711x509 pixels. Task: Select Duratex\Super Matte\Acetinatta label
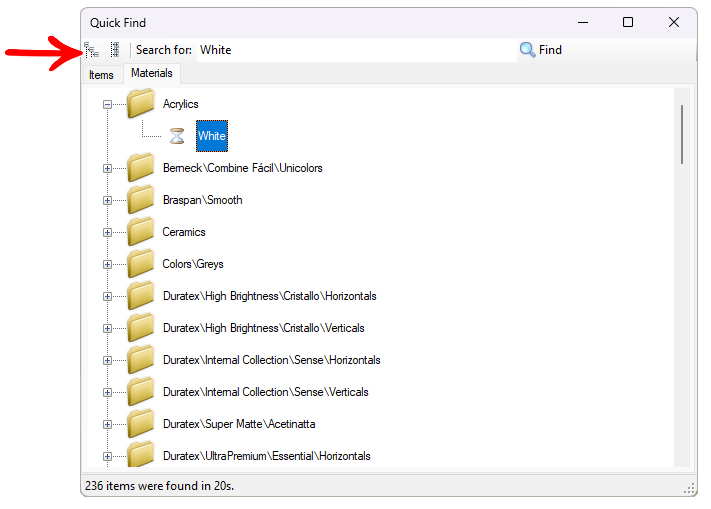pos(239,424)
